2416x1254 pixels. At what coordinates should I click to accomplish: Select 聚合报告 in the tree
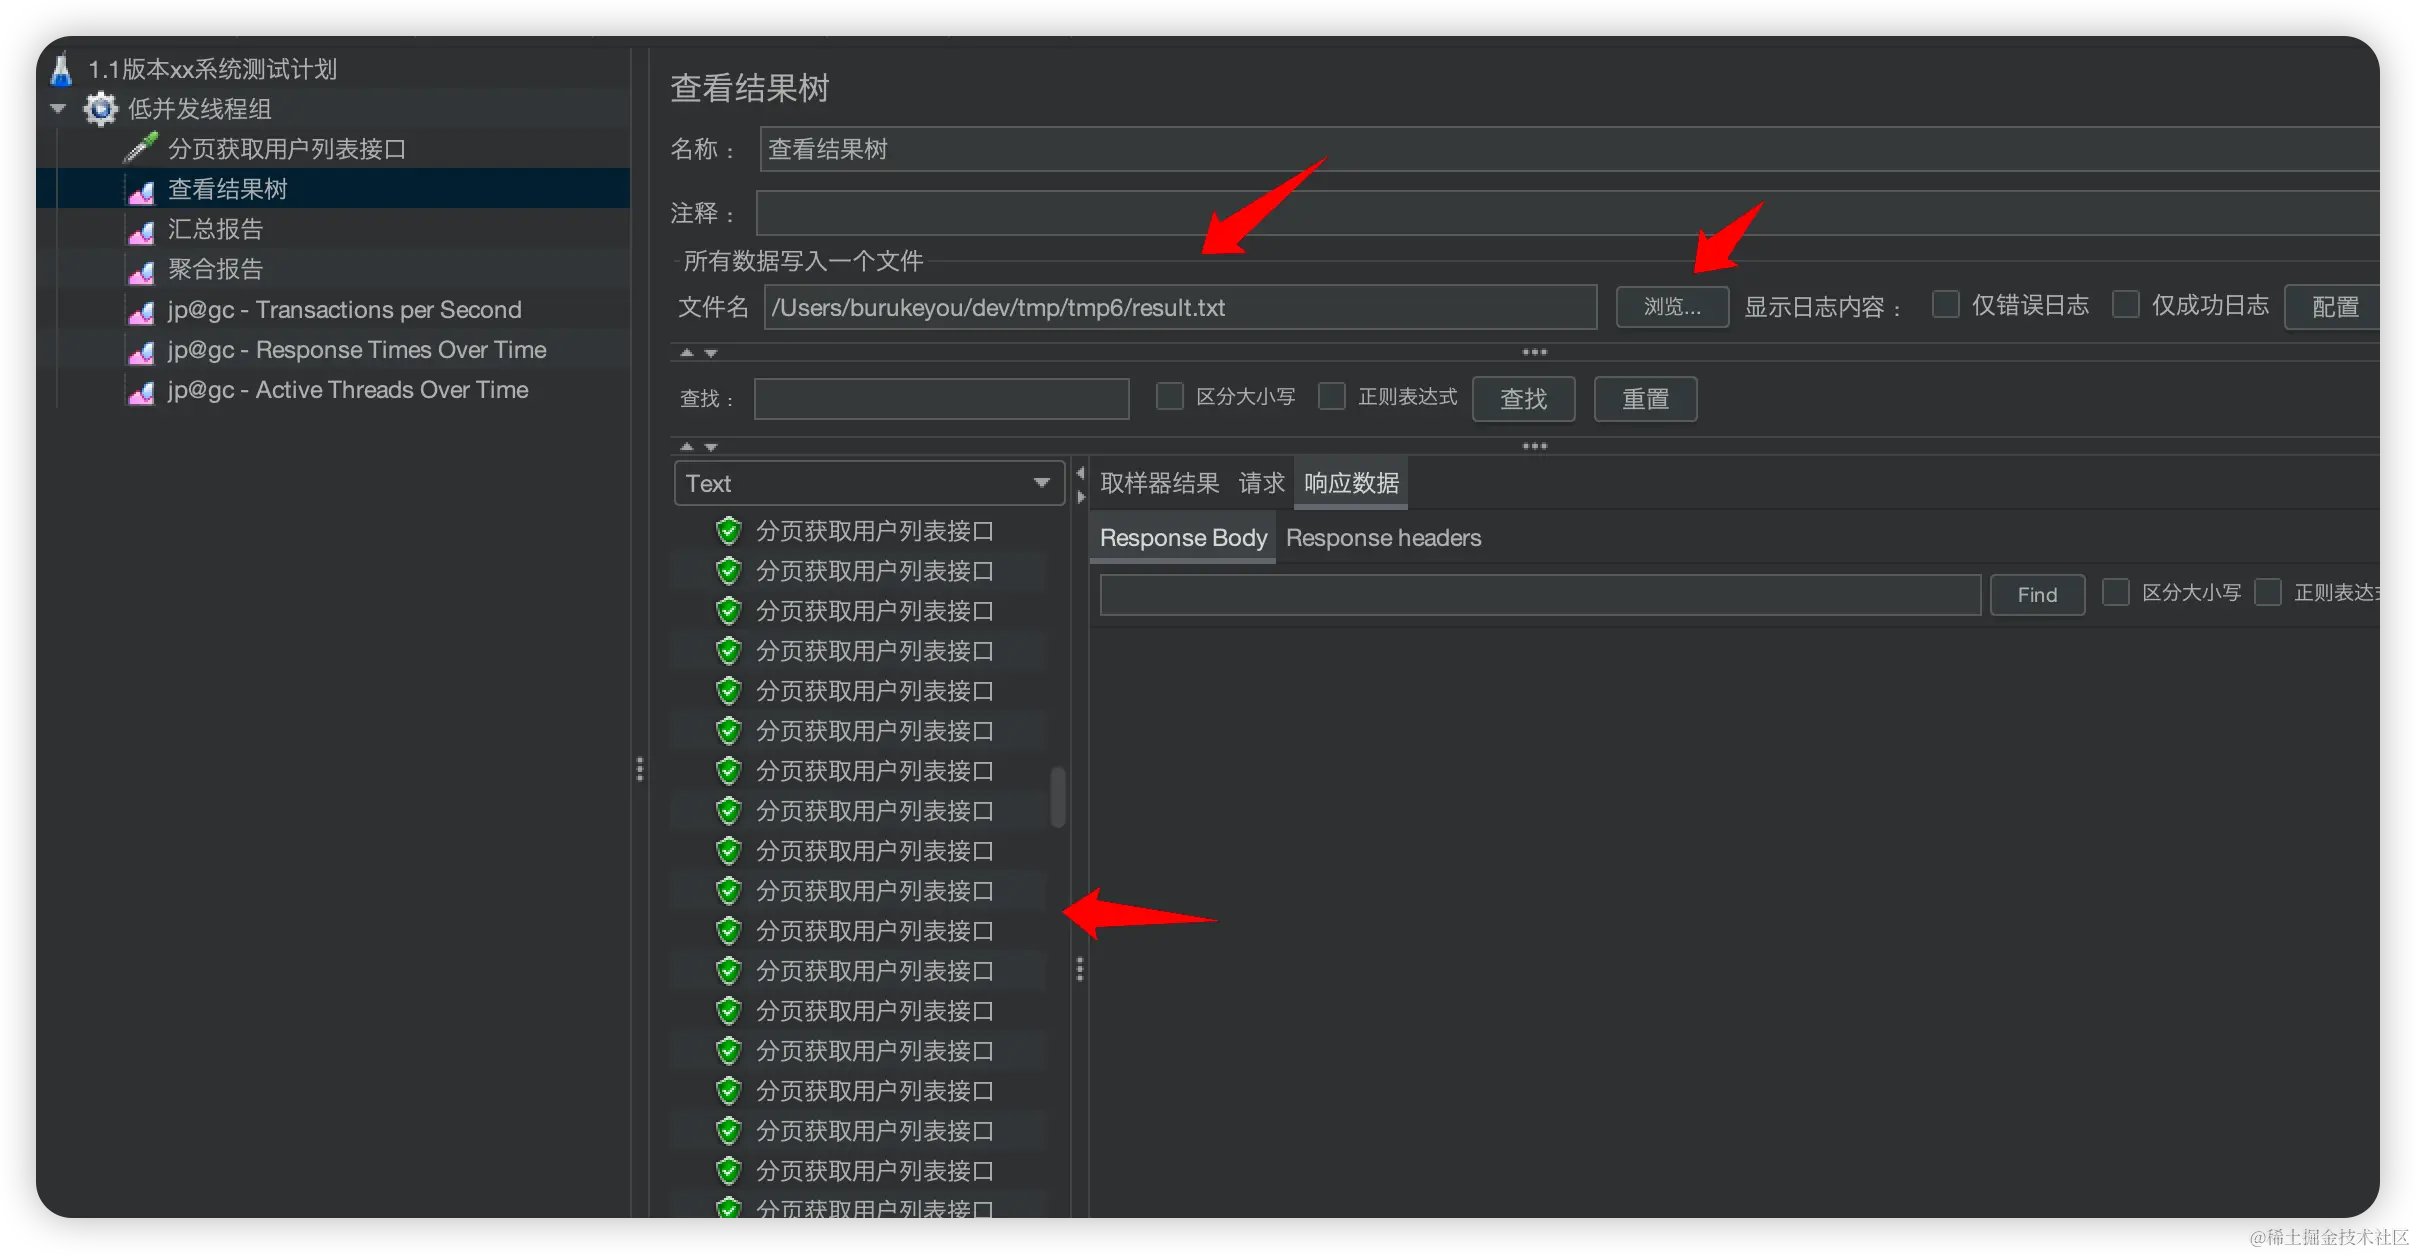pos(215,269)
